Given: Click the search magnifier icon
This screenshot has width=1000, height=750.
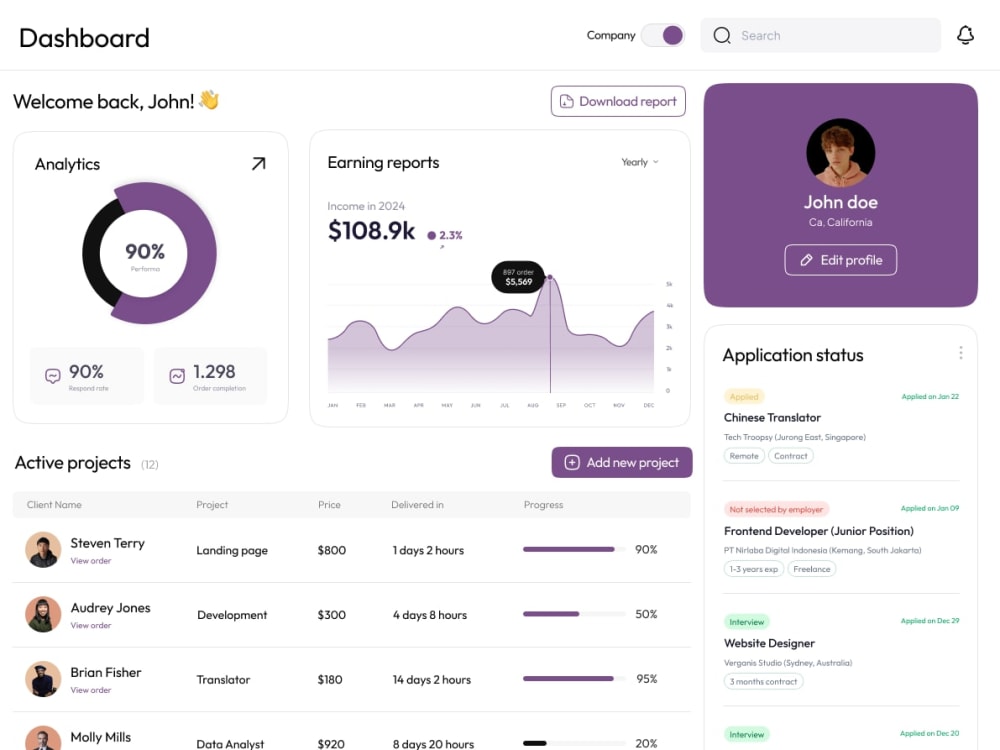Looking at the screenshot, I should (x=721, y=35).
